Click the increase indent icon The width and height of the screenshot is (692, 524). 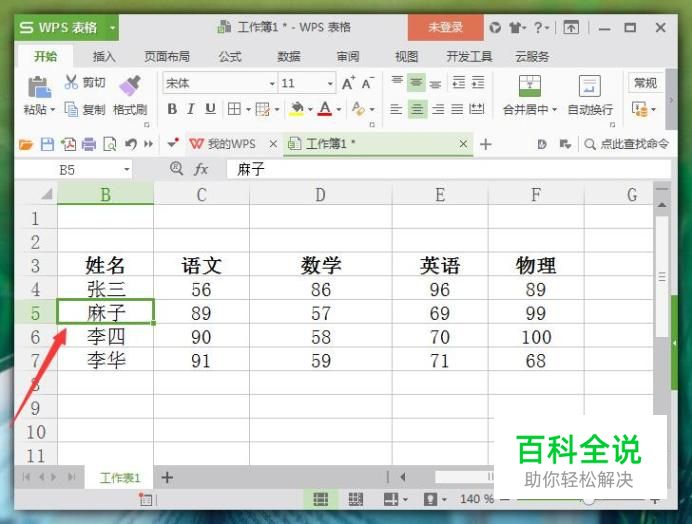[478, 82]
